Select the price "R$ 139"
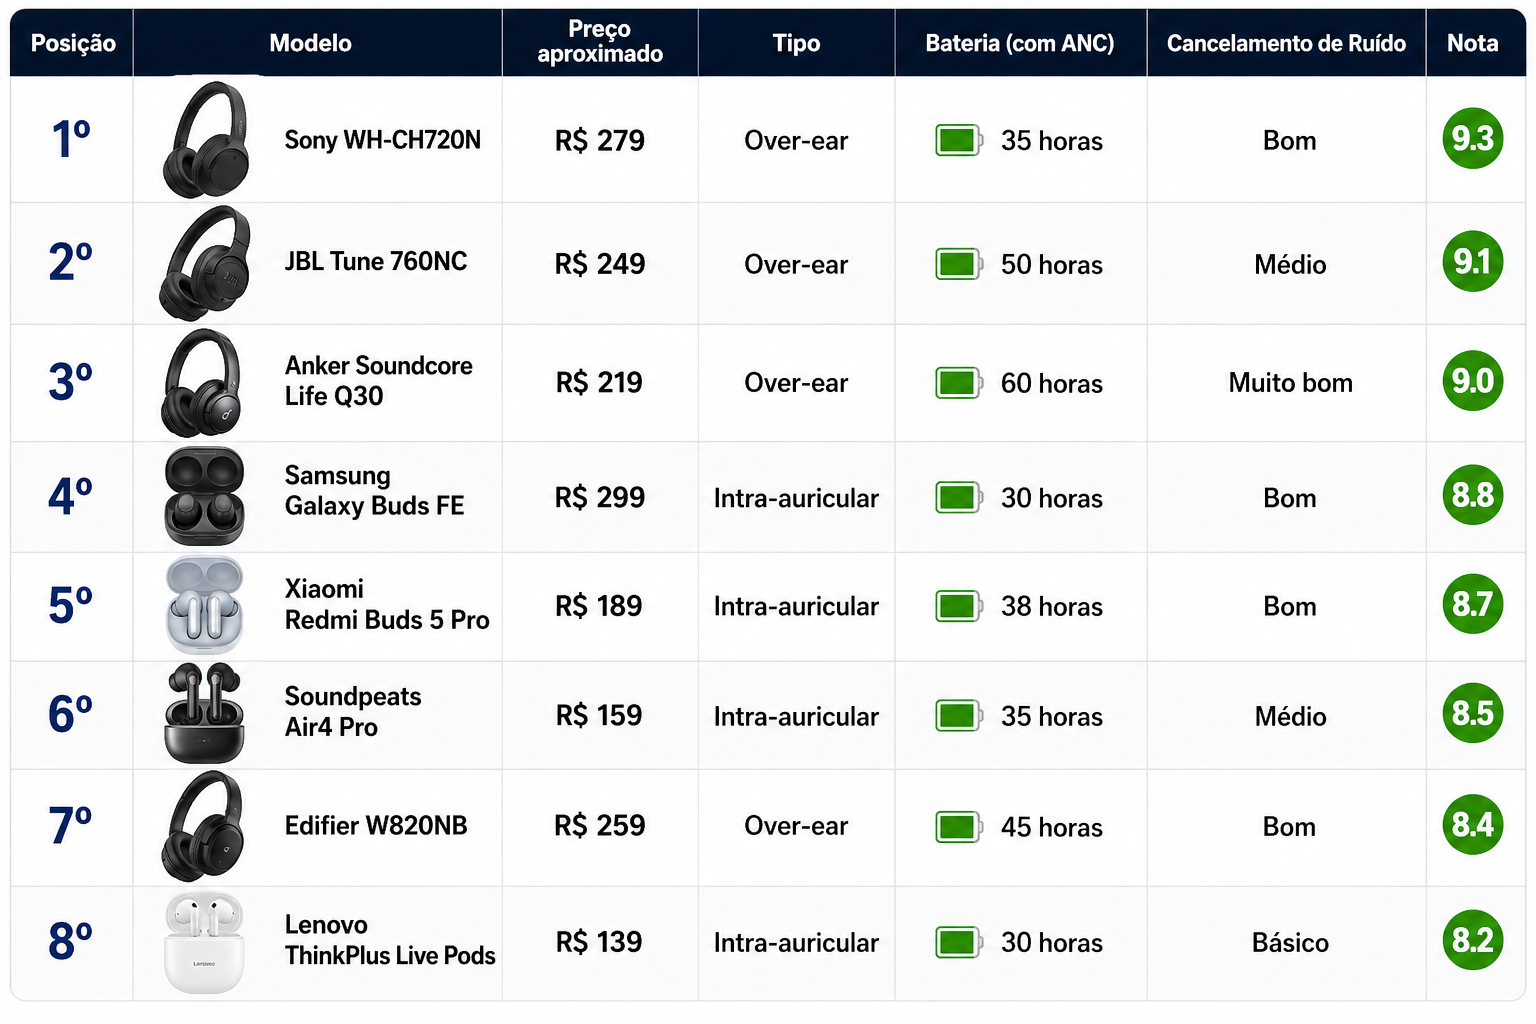This screenshot has width=1536, height=1024. click(599, 942)
